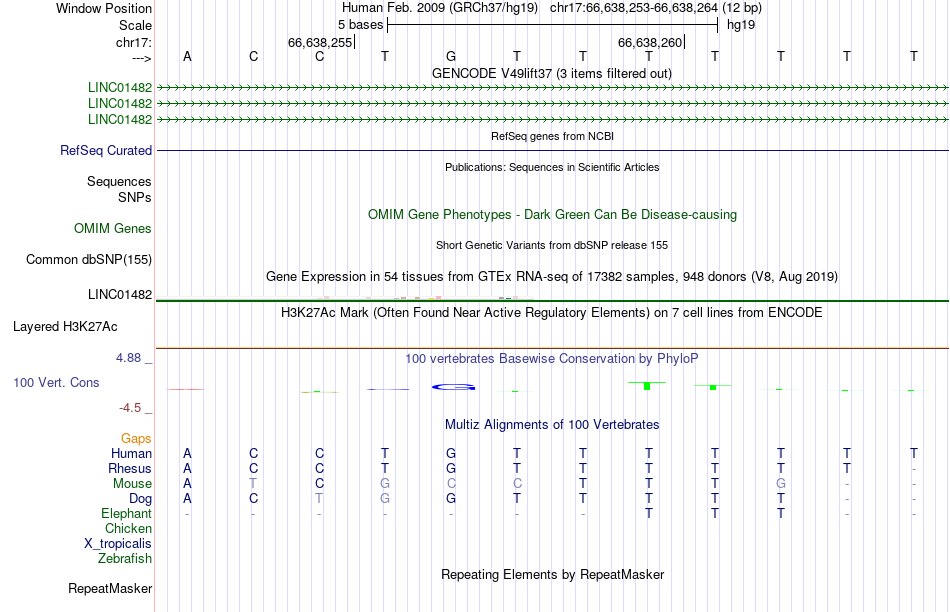Select the Layered H3K27Ac track label
This screenshot has height=612, width=950.
[65, 327]
